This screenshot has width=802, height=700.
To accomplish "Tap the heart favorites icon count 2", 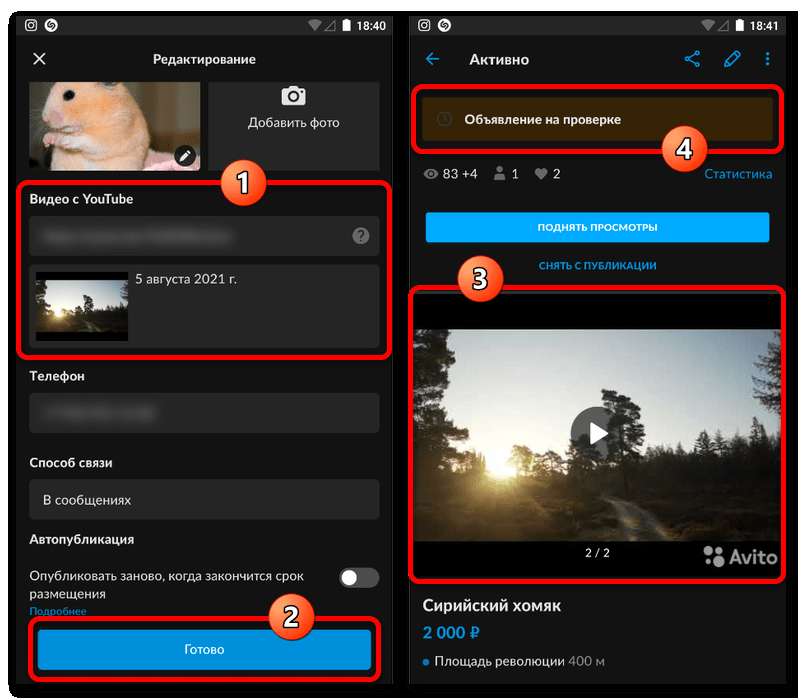I will 541,174.
